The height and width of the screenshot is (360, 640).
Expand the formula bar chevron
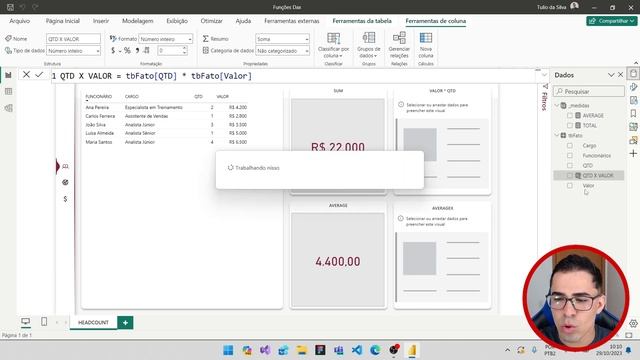(544, 75)
